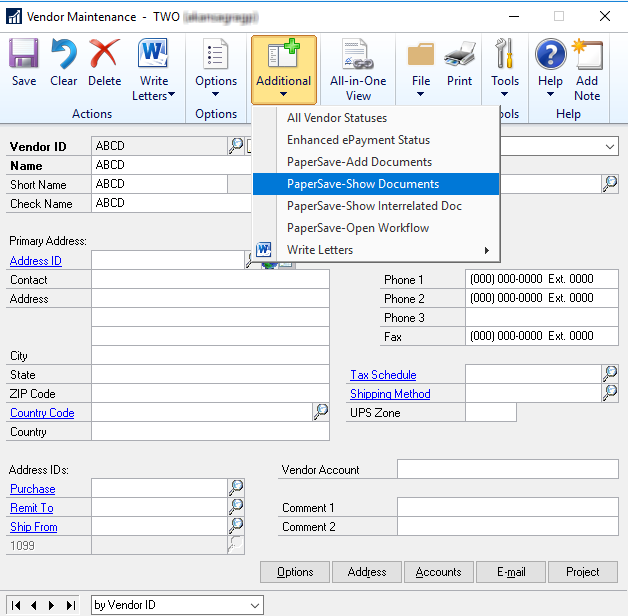Expand the Write Letters ribbon dropdown
Viewport: 628px width, 616px height.
(171, 96)
